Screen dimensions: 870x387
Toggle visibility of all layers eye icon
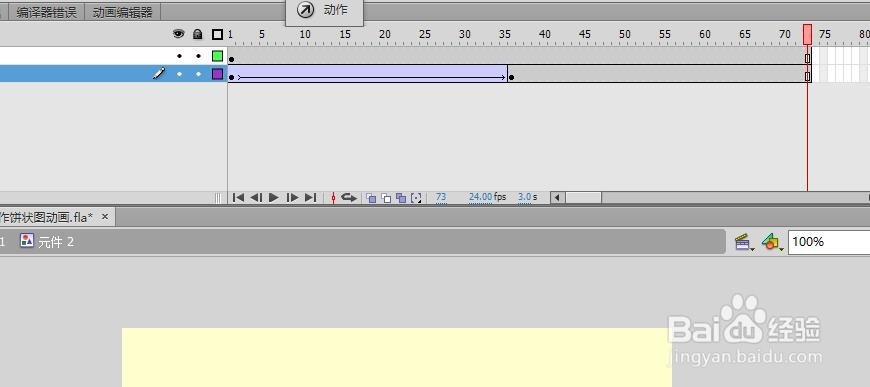coord(178,34)
